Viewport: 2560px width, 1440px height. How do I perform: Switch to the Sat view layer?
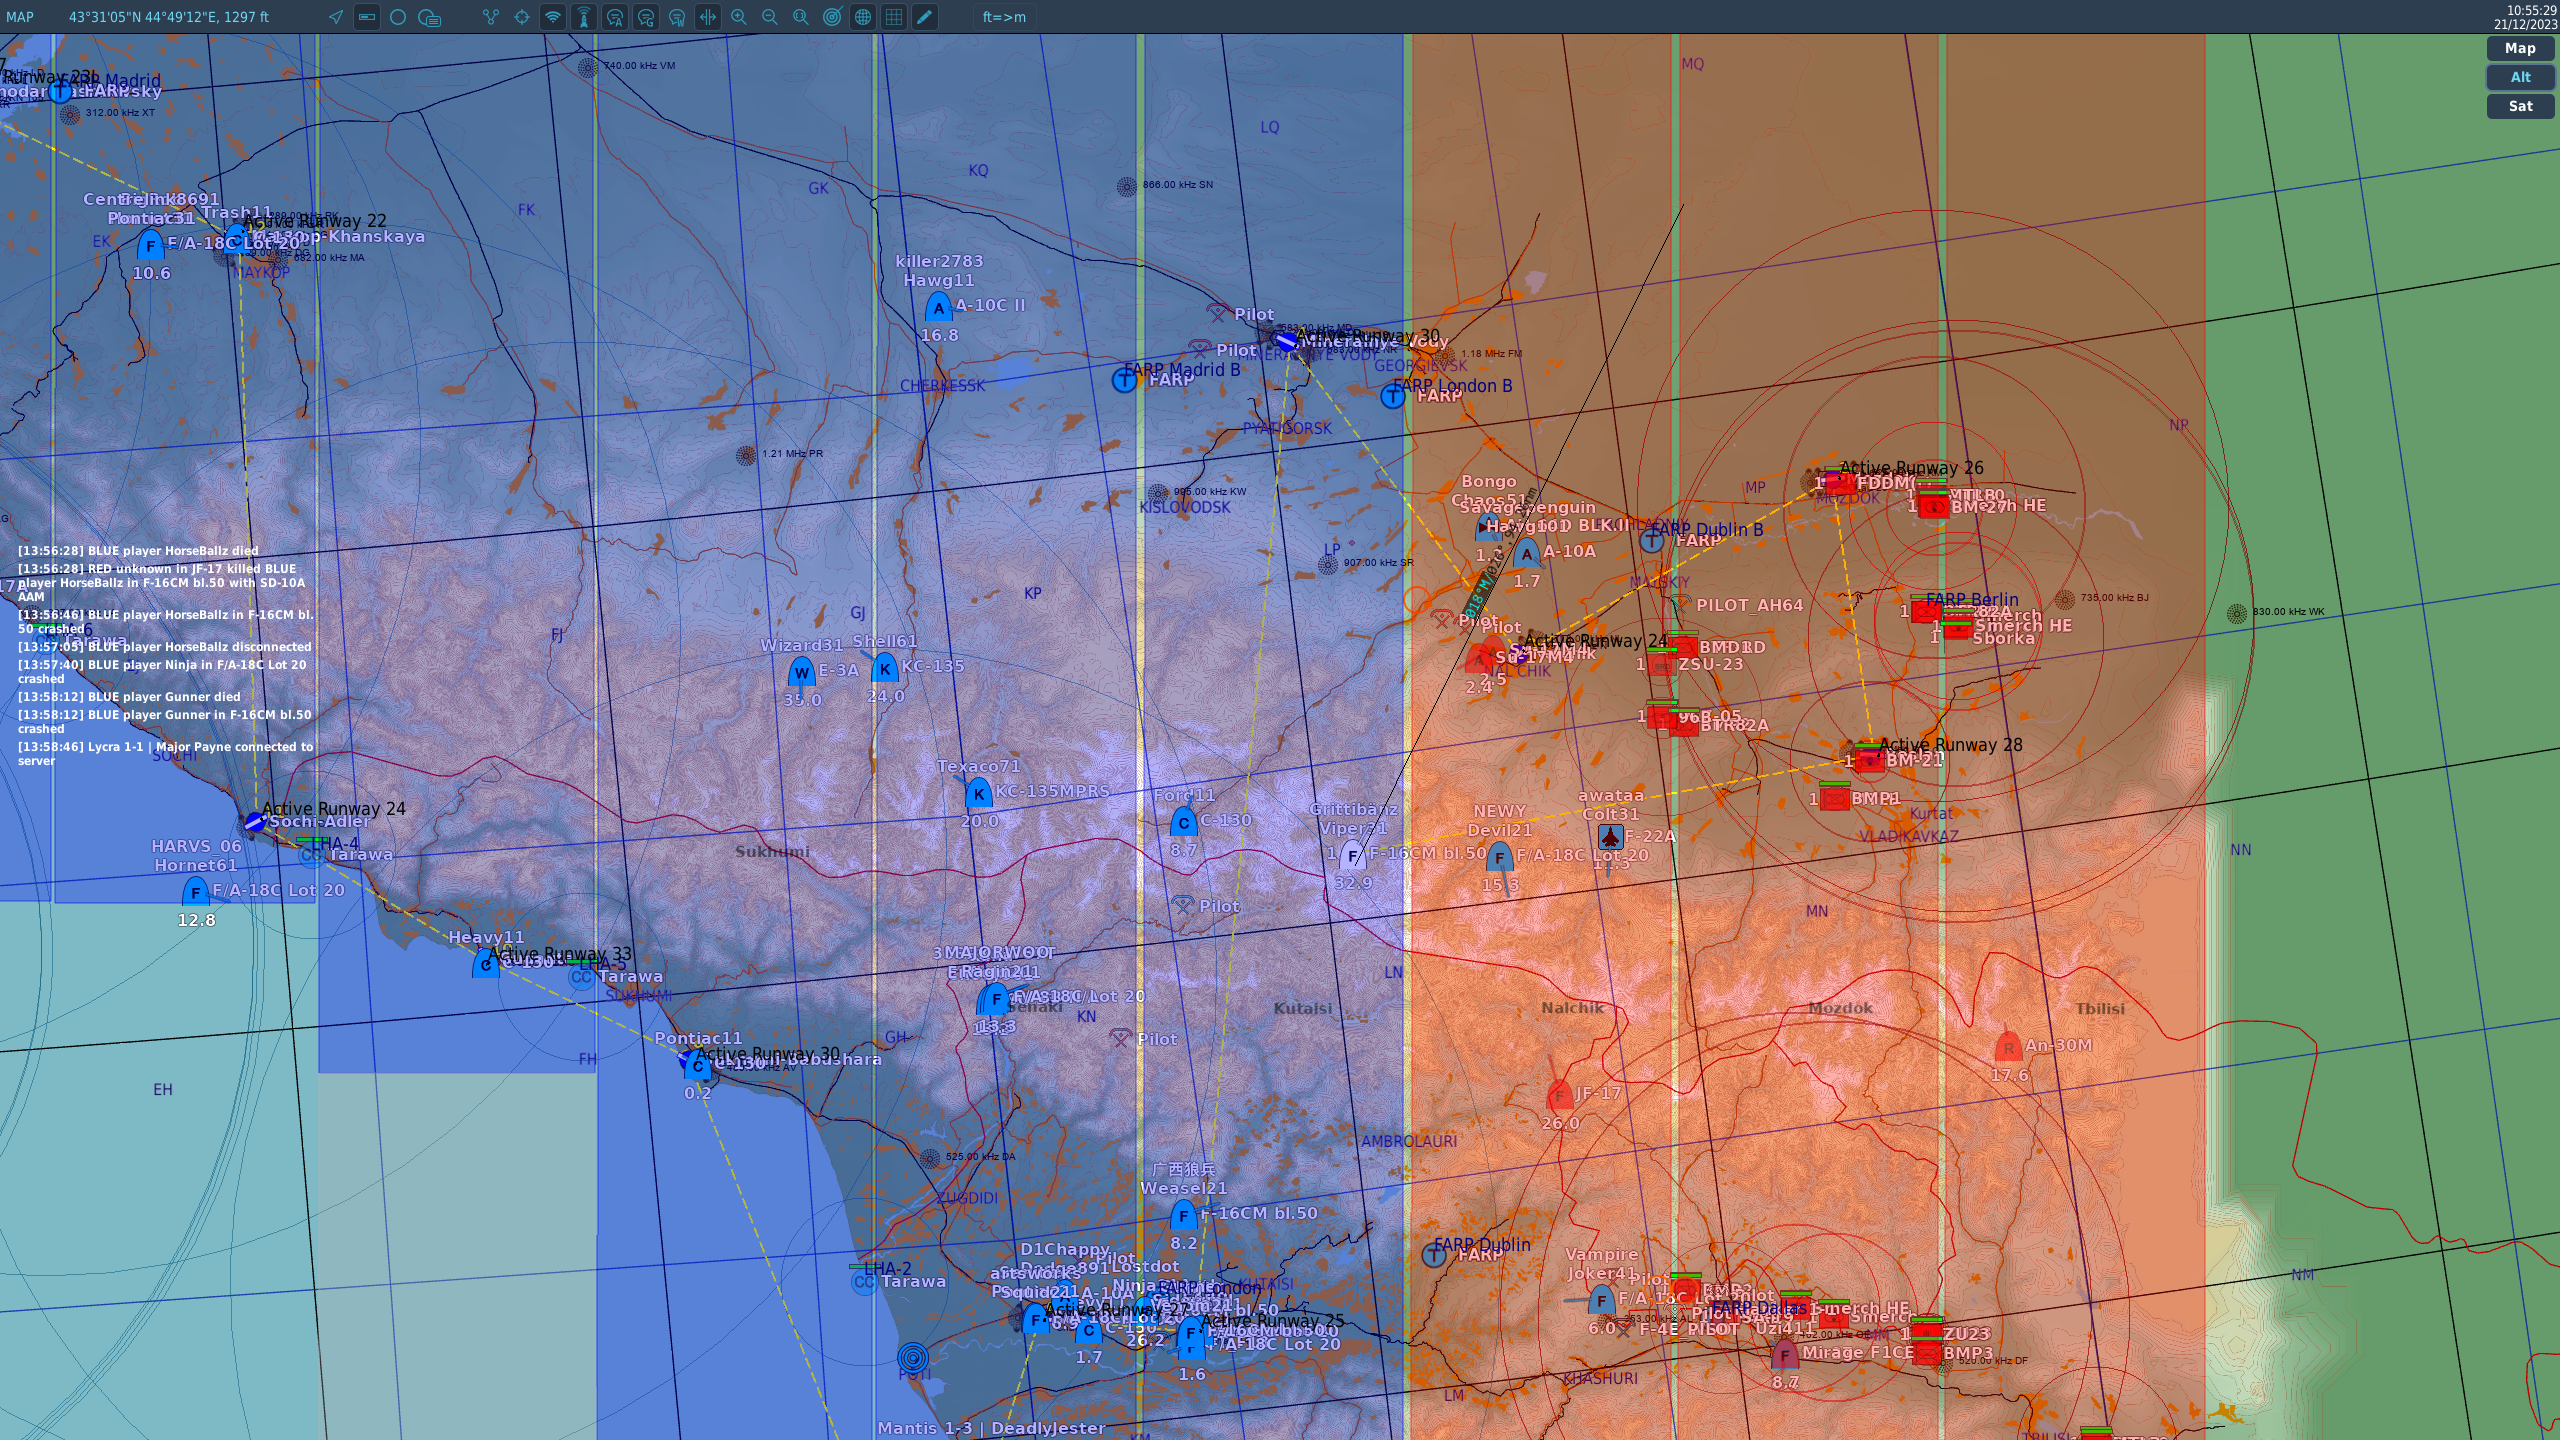point(2520,106)
